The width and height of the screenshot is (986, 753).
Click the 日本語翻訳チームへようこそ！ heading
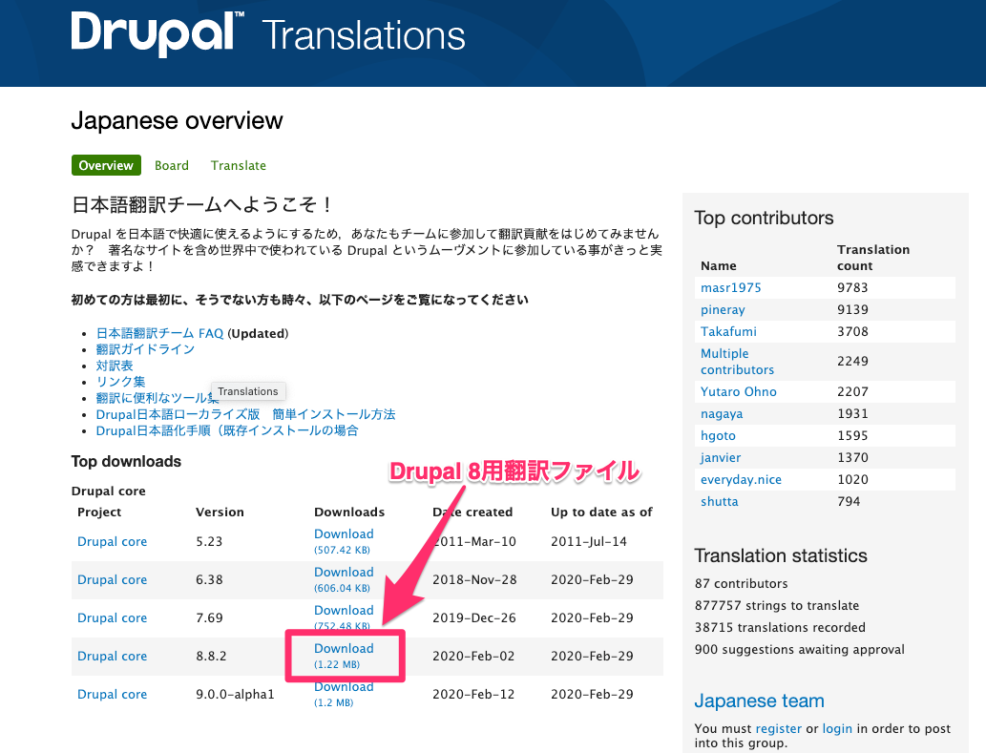(x=202, y=204)
